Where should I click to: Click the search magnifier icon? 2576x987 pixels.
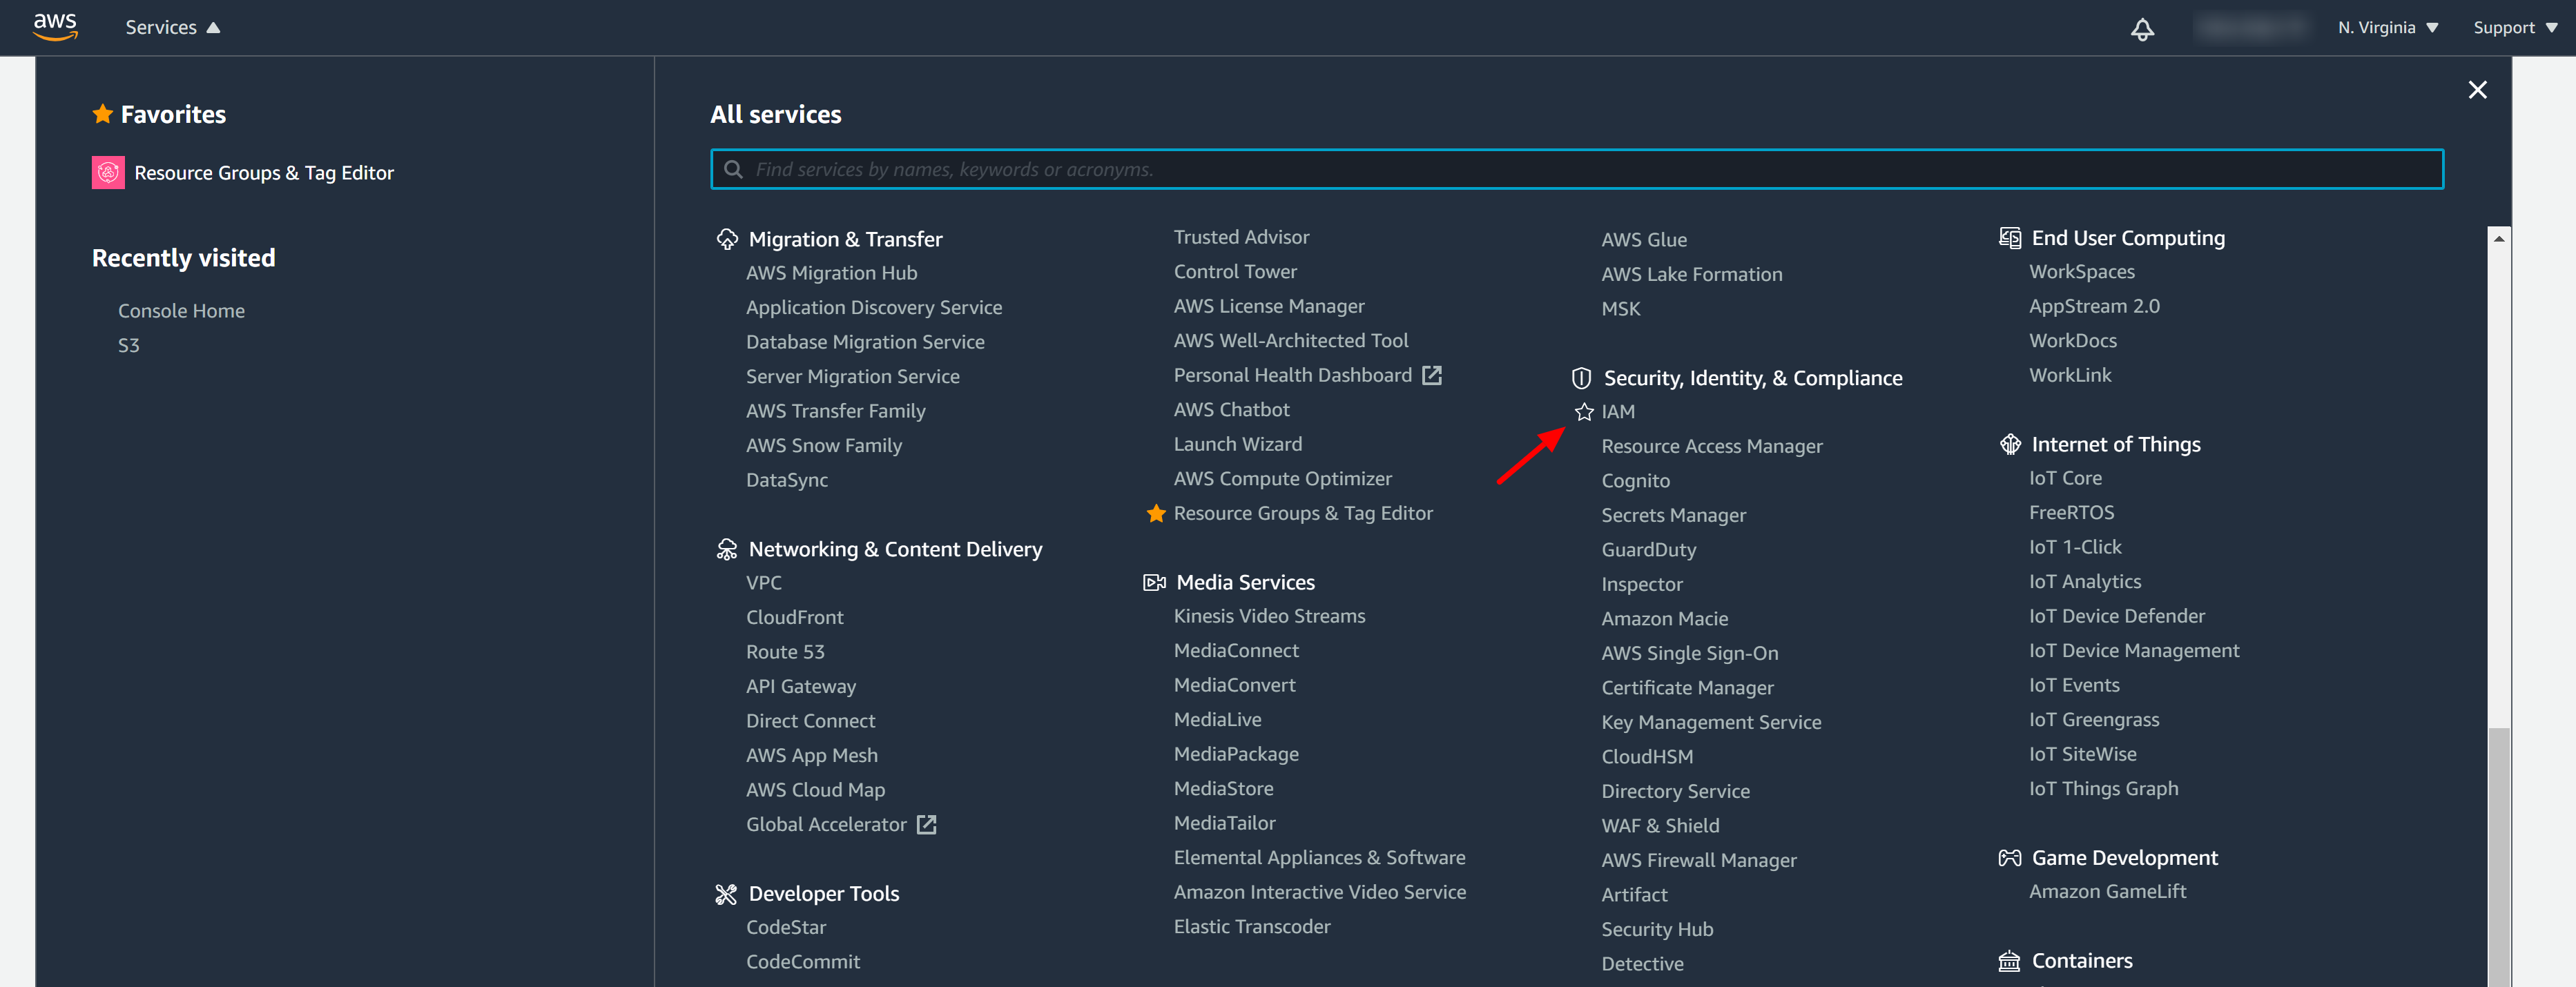(x=733, y=169)
